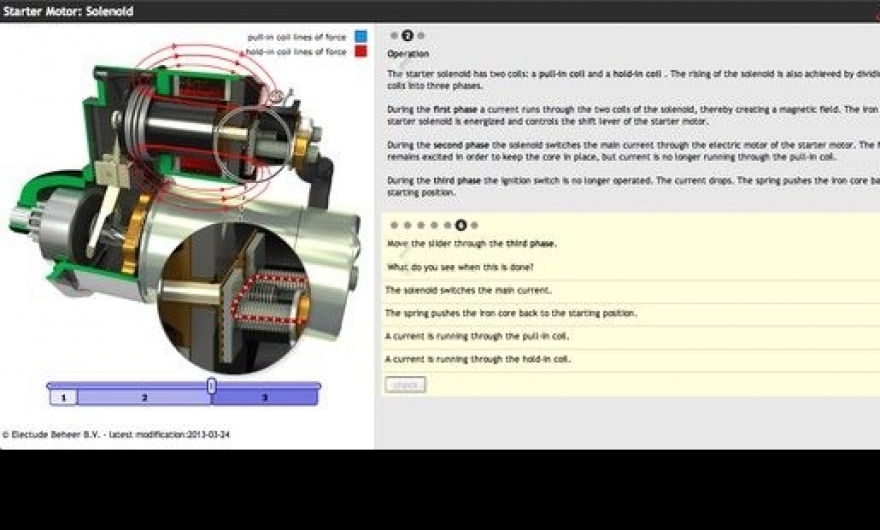Click the red hold-in coil legend swatch

(x=361, y=51)
